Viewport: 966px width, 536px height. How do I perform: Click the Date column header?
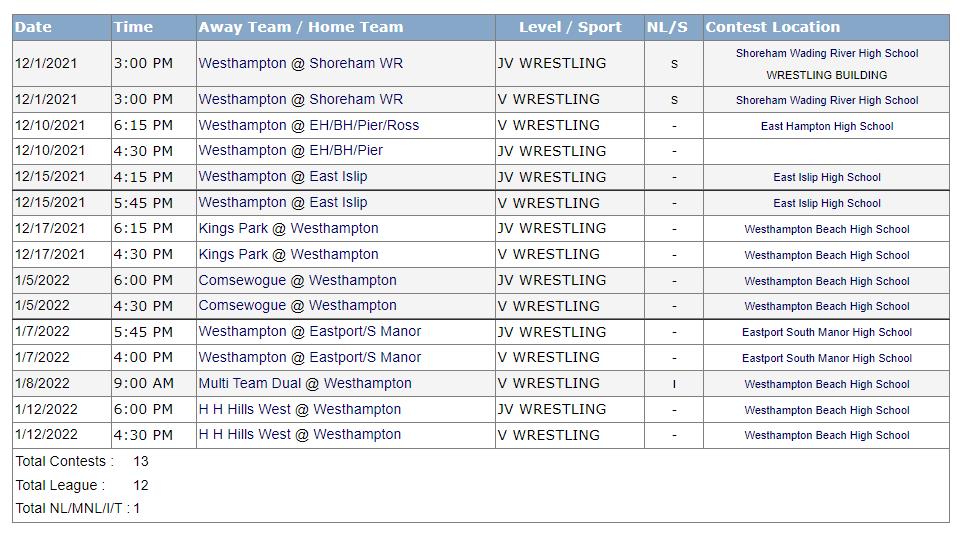click(33, 27)
